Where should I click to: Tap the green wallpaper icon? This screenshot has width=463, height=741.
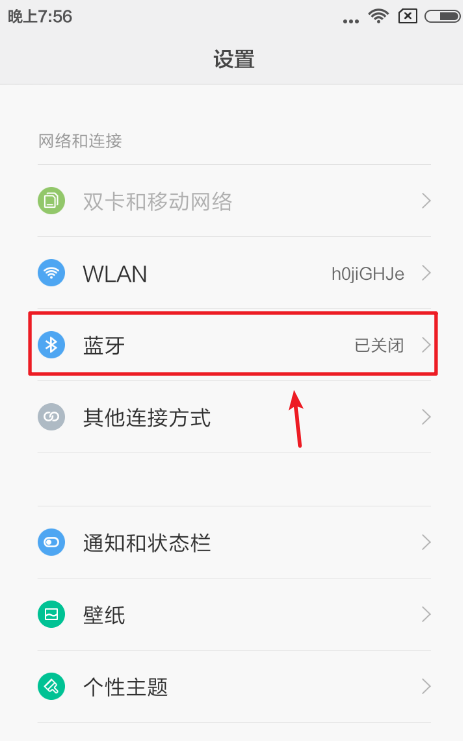(51, 614)
